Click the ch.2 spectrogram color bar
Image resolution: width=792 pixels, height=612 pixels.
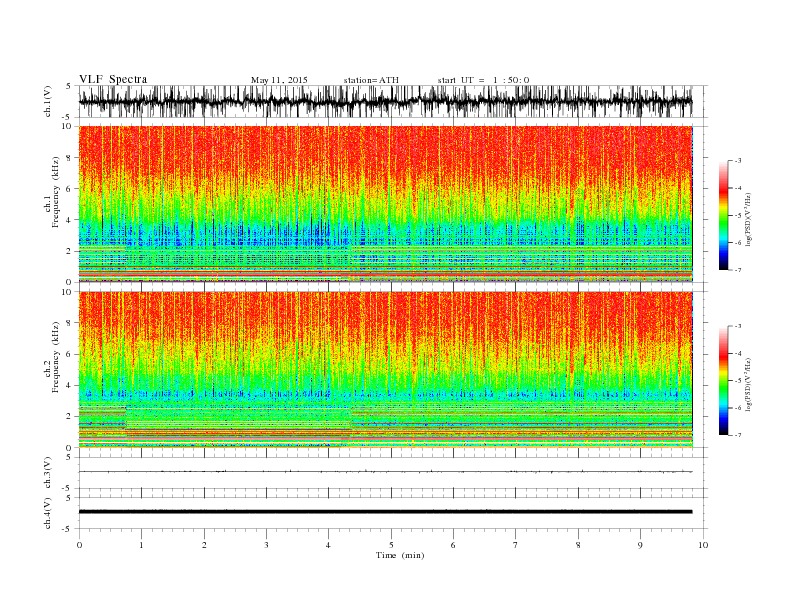(723, 380)
